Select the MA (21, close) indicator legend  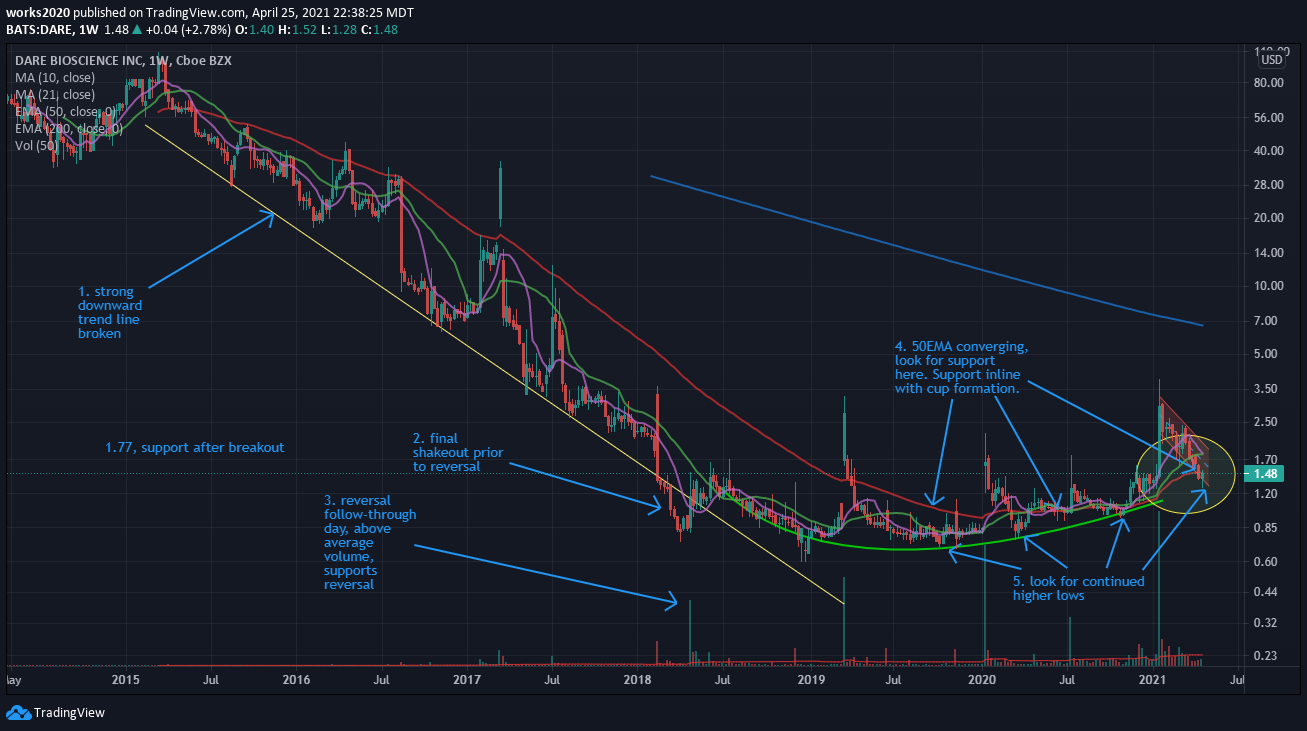point(55,95)
